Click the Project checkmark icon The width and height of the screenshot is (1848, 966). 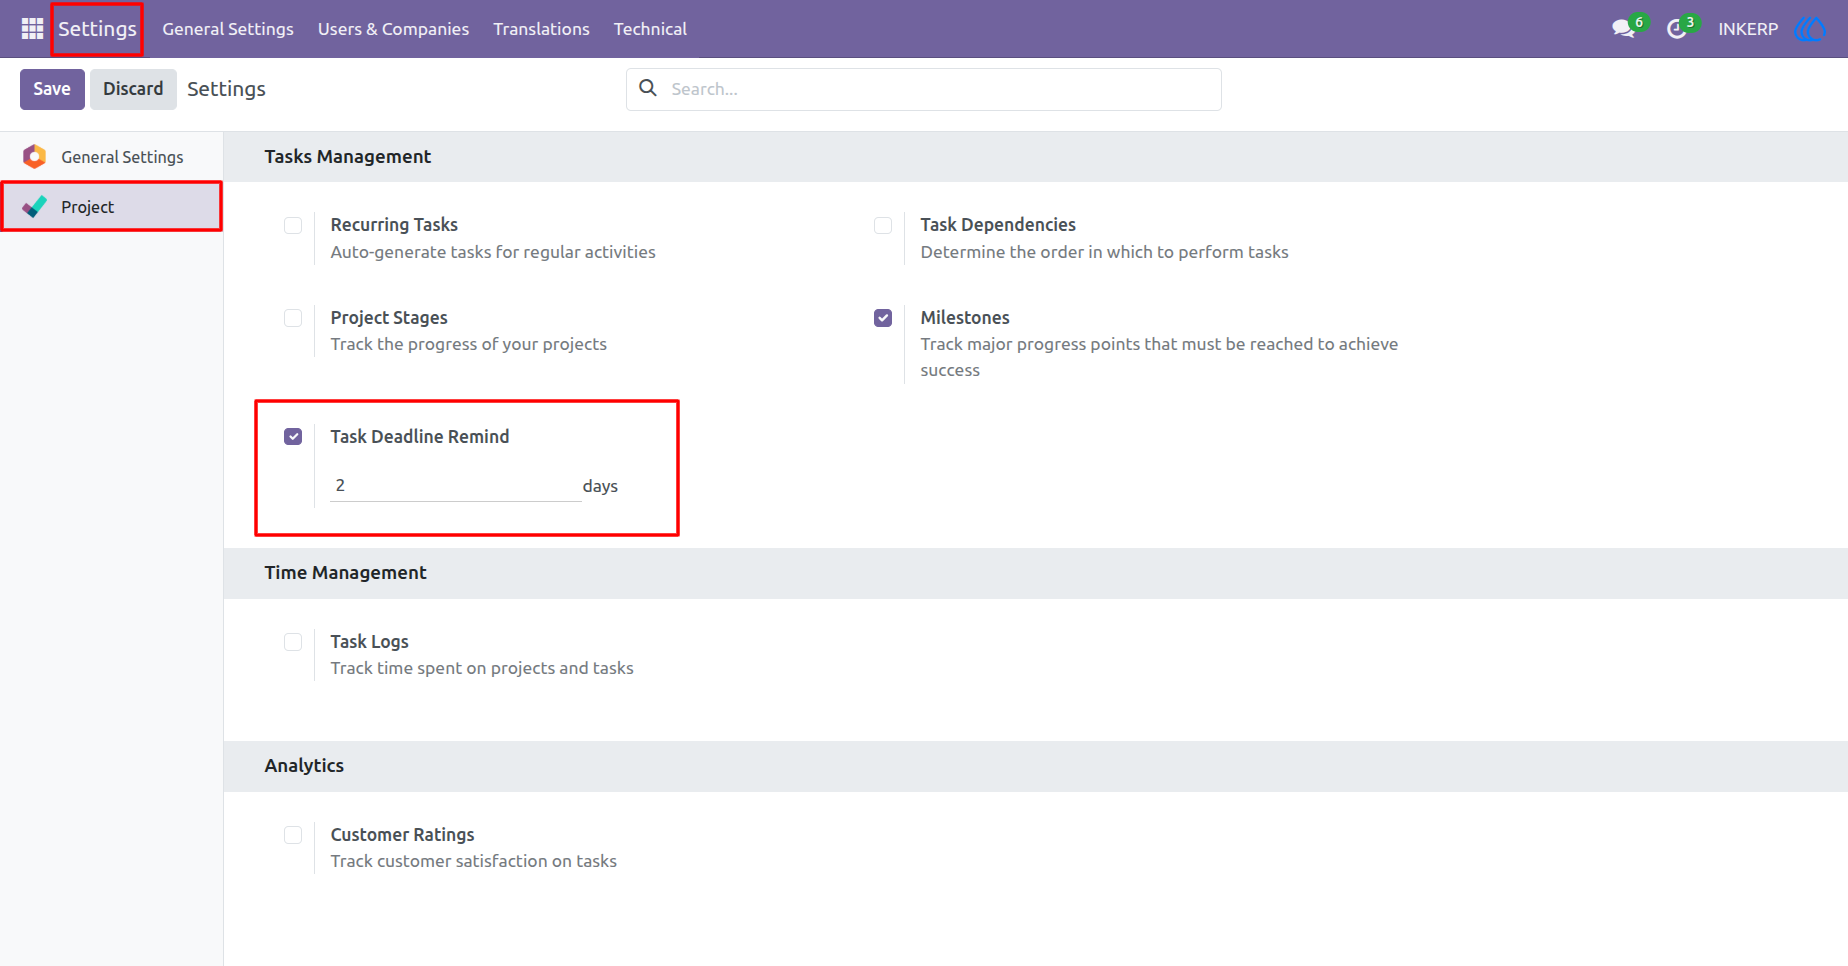(35, 207)
